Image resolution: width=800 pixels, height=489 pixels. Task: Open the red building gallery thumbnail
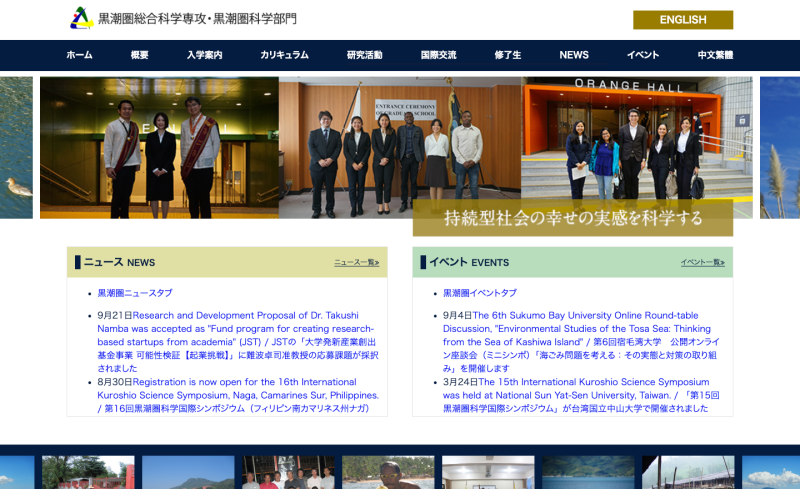pos(88,473)
